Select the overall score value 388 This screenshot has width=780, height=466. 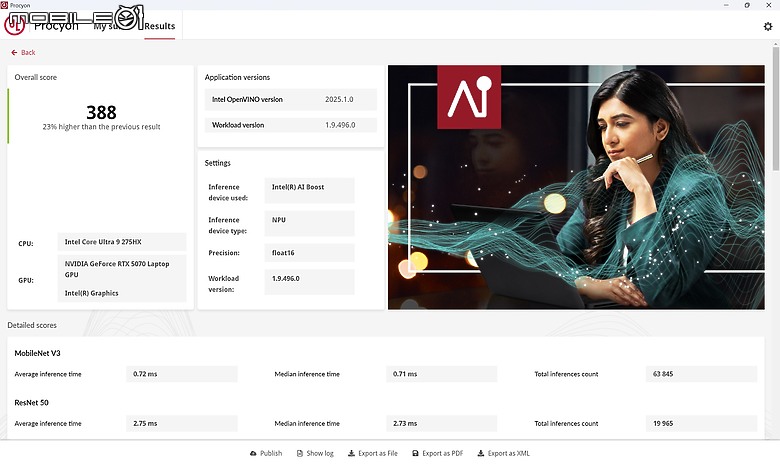pos(101,112)
